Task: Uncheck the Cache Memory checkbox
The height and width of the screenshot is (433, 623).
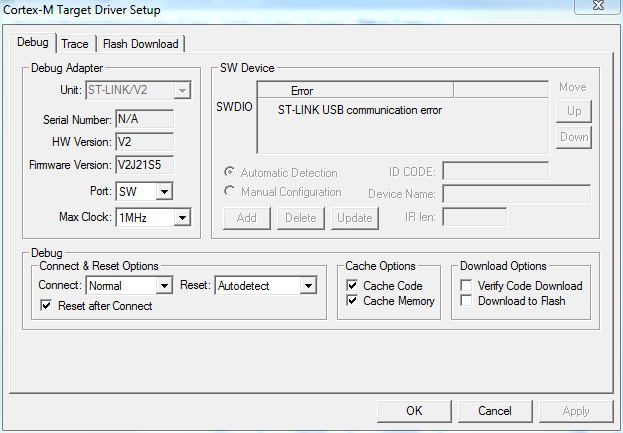Action: point(352,301)
